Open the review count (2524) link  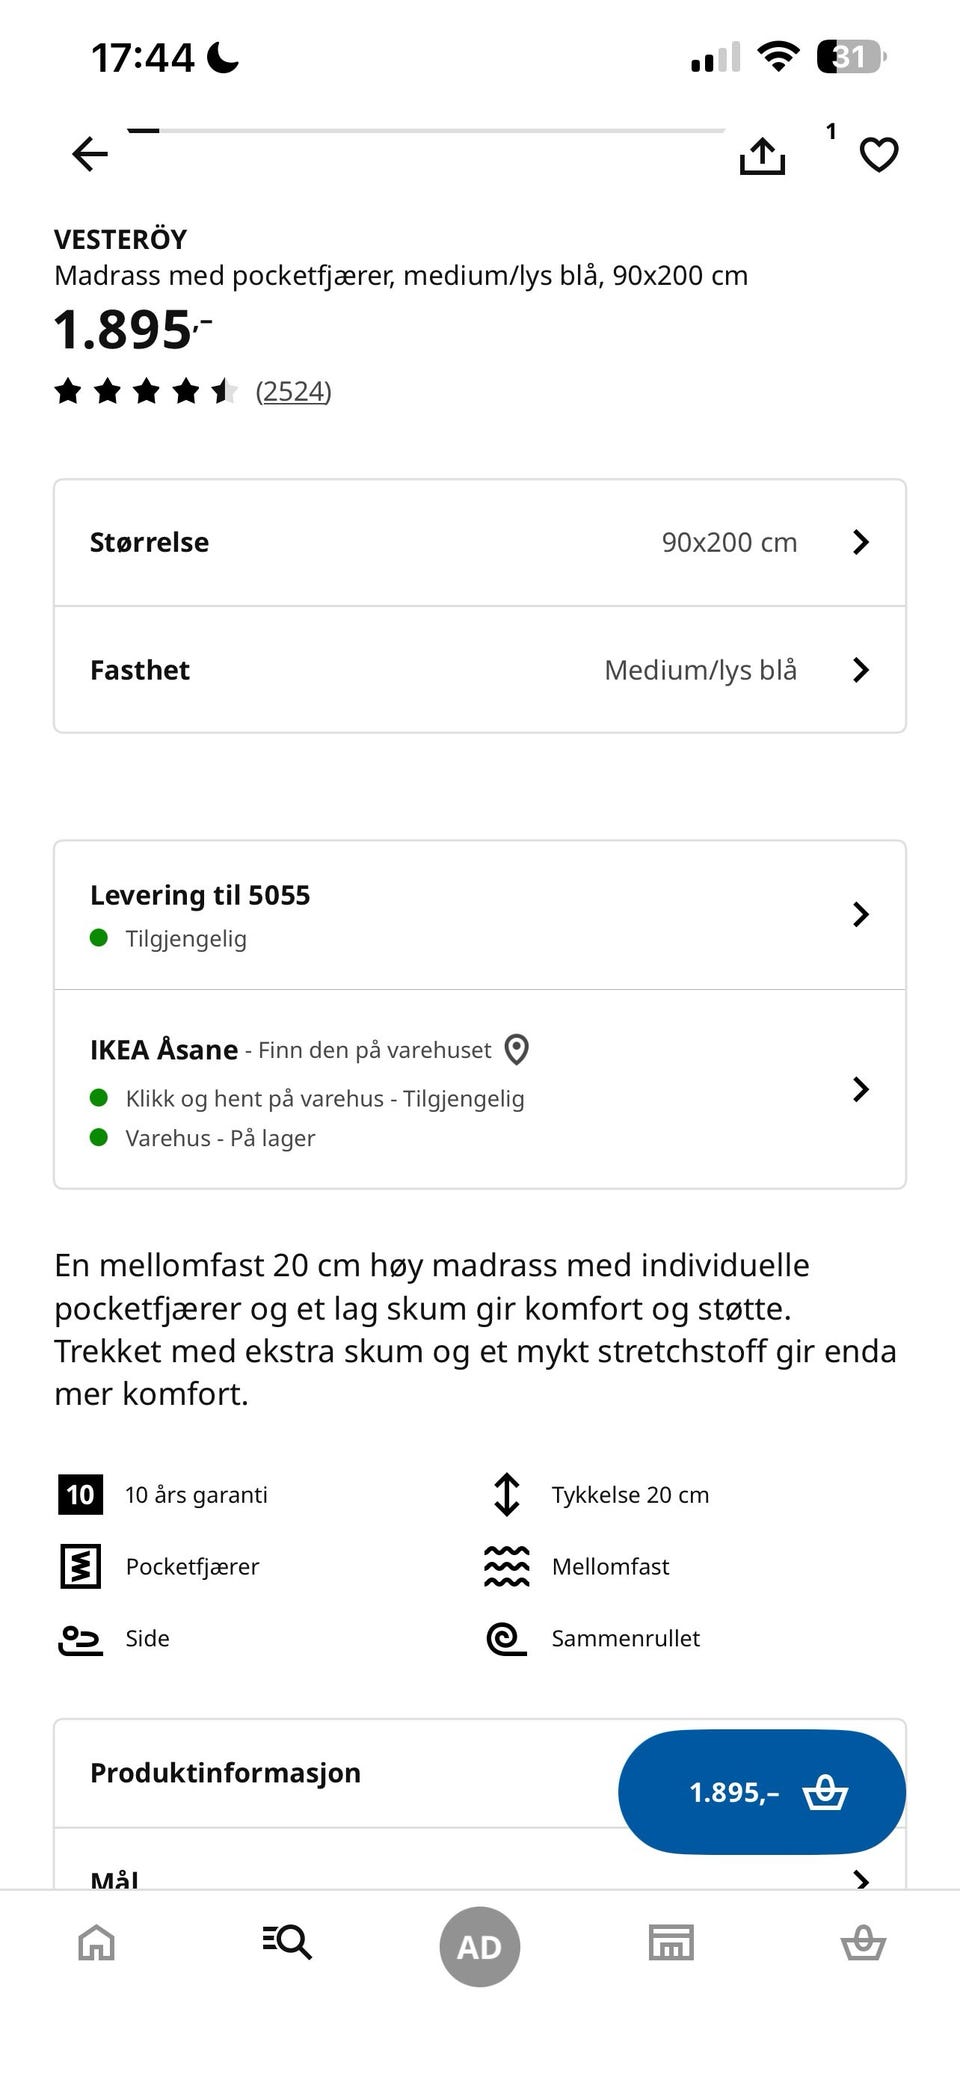coord(293,391)
